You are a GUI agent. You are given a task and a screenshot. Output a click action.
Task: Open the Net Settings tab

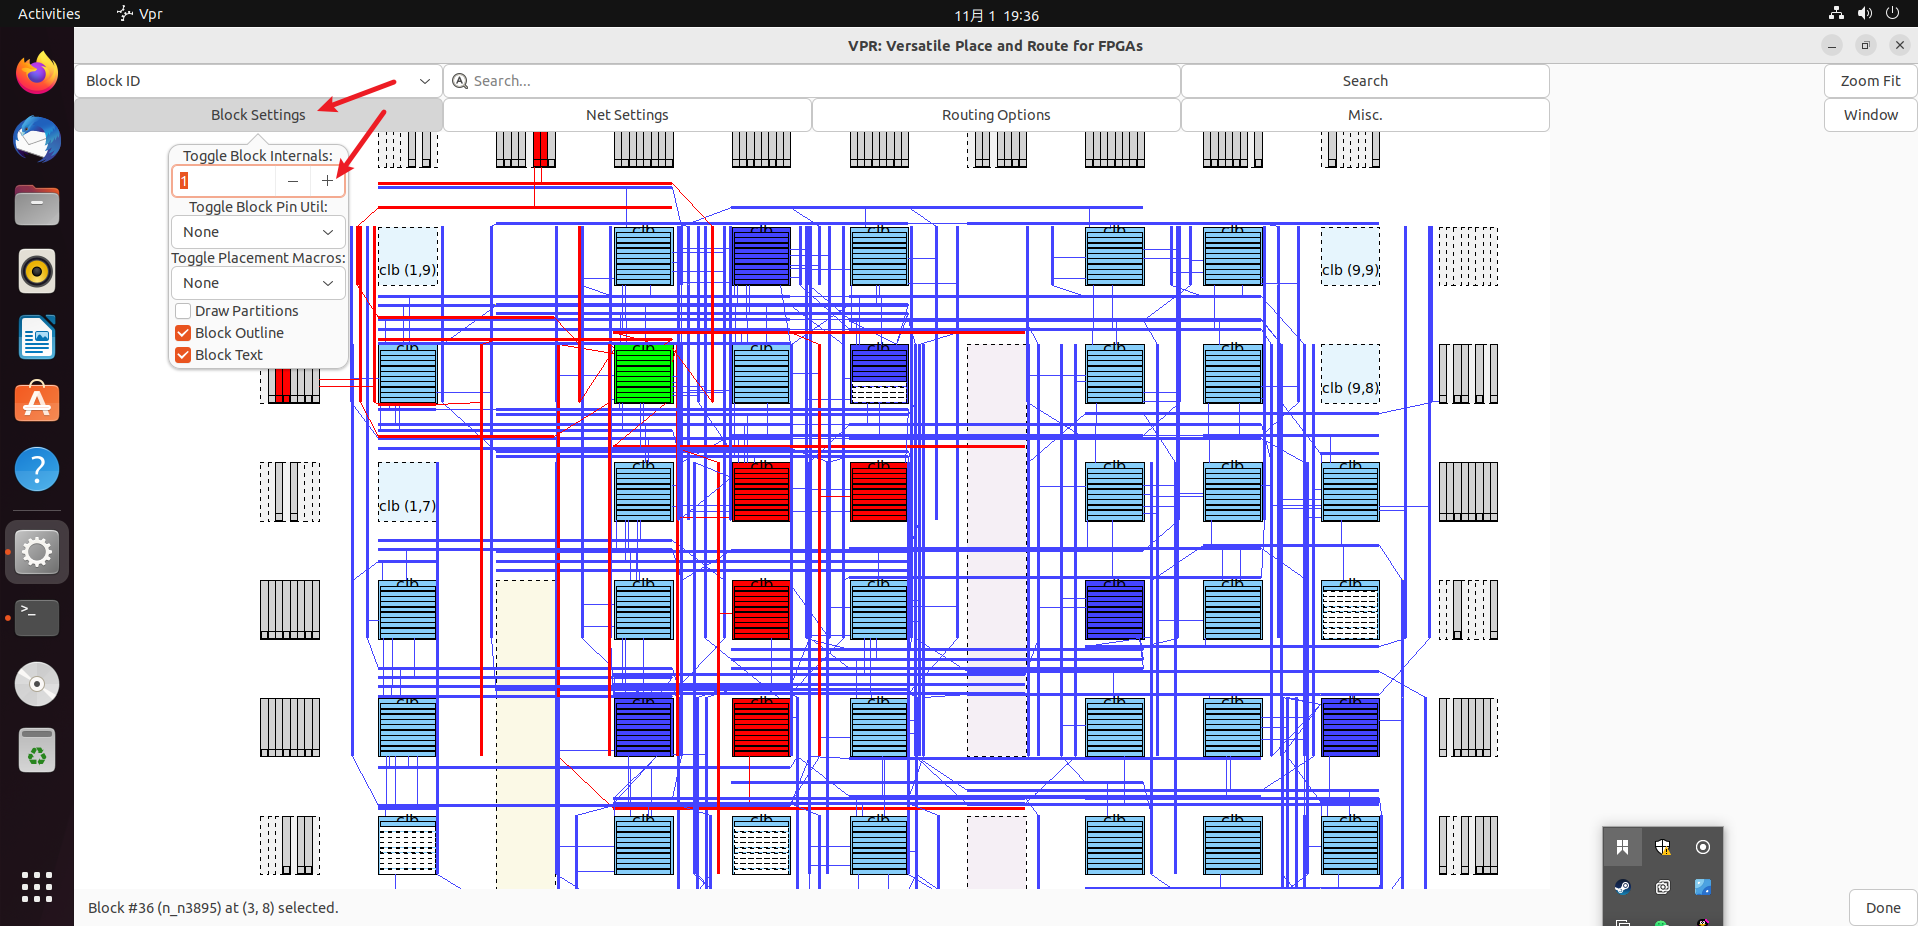pyautogui.click(x=627, y=115)
